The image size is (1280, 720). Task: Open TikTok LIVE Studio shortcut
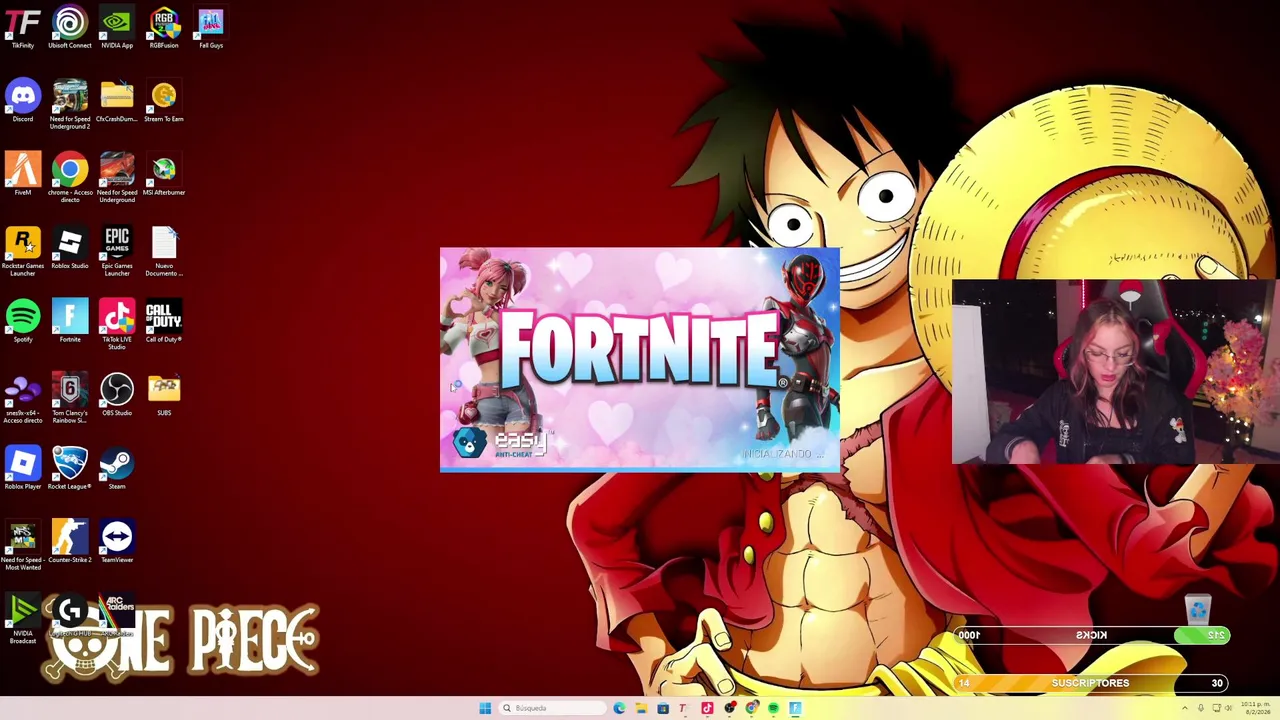click(x=117, y=325)
